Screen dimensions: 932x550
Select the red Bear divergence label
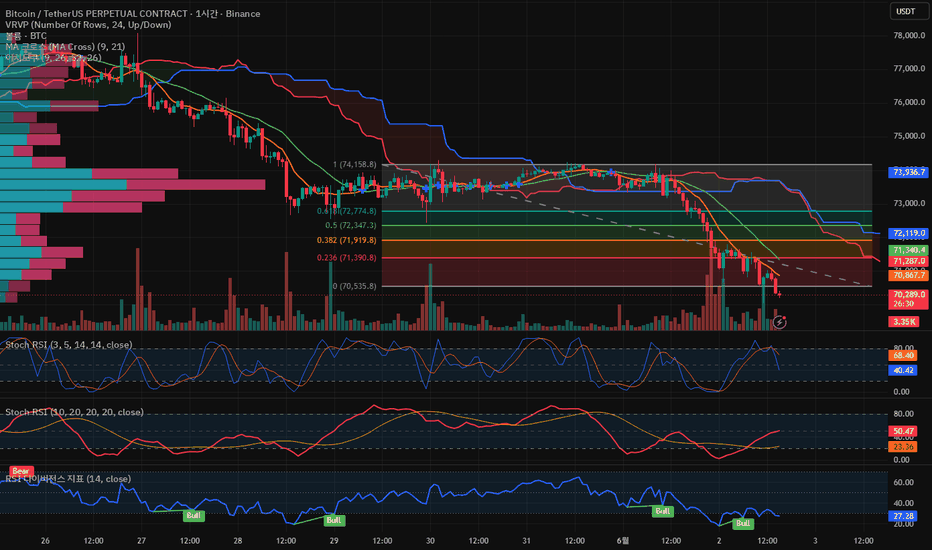click(x=21, y=471)
